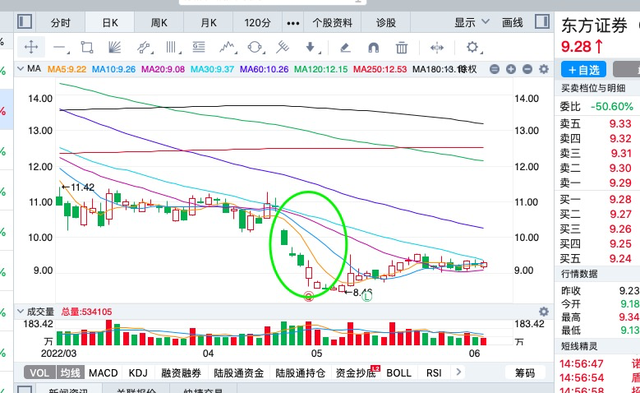This screenshot has width=640, height=393.
Task: Select the RSI indicator
Action: [433, 373]
